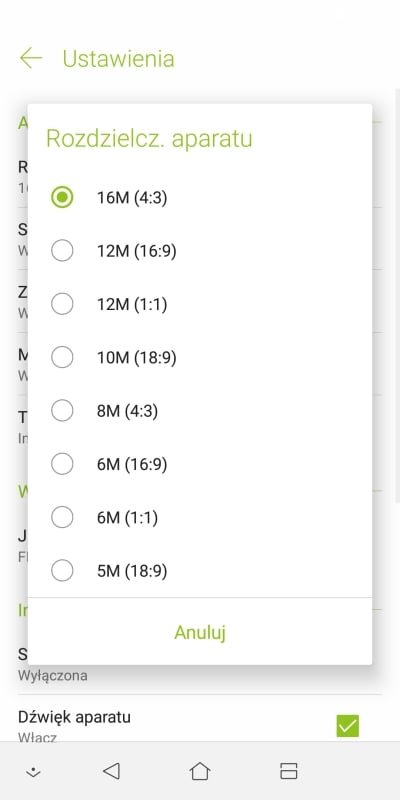Select the 16M (4:3) radio button
This screenshot has width=400, height=800.
[62, 197]
